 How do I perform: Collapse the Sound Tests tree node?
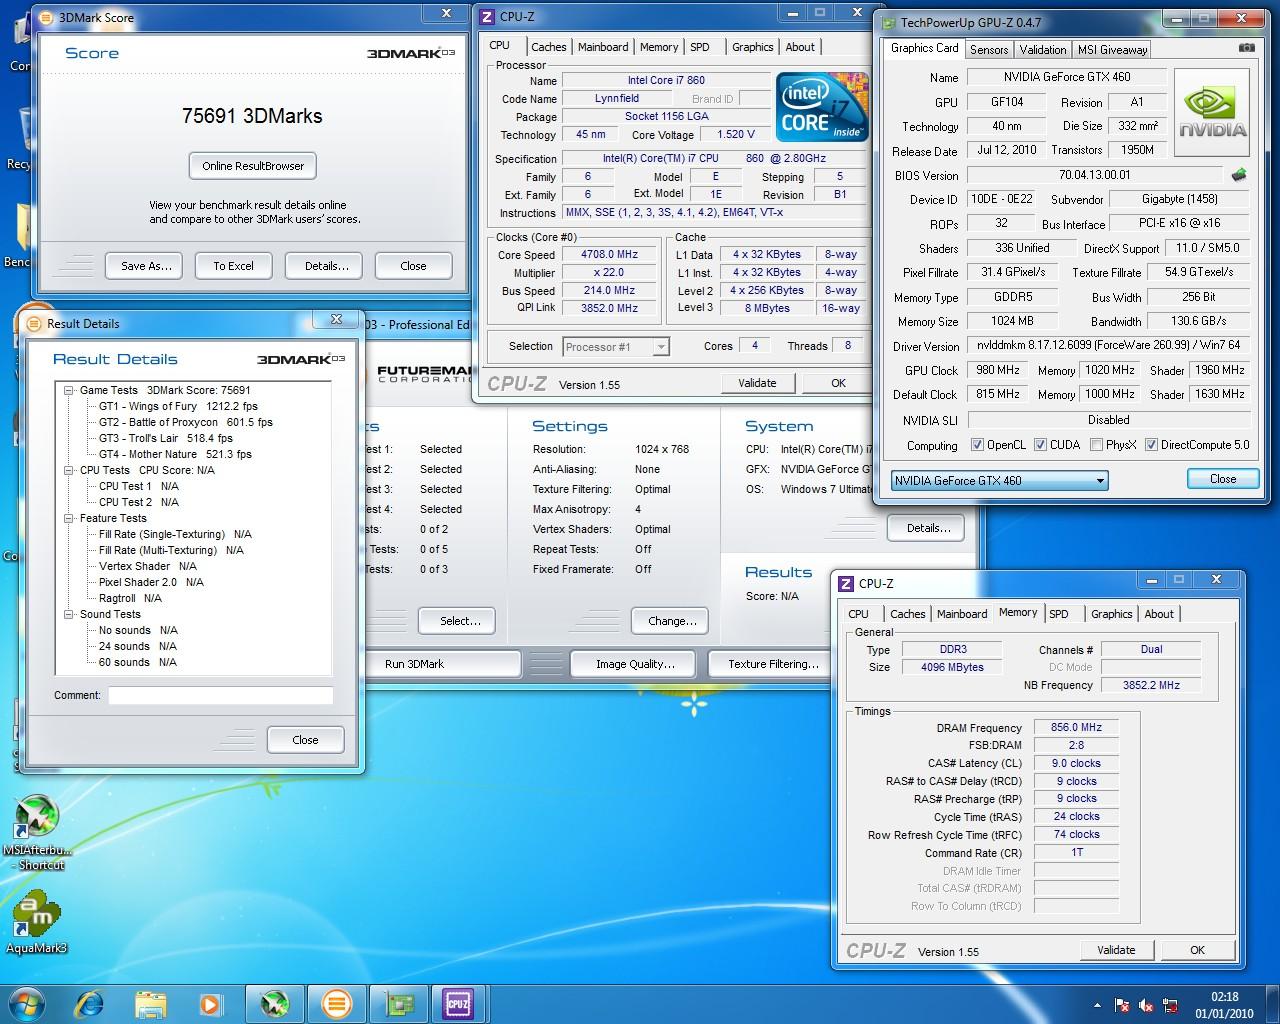point(69,614)
